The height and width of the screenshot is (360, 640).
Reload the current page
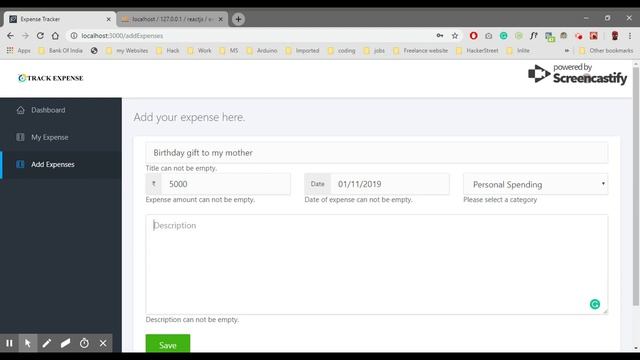coord(40,36)
